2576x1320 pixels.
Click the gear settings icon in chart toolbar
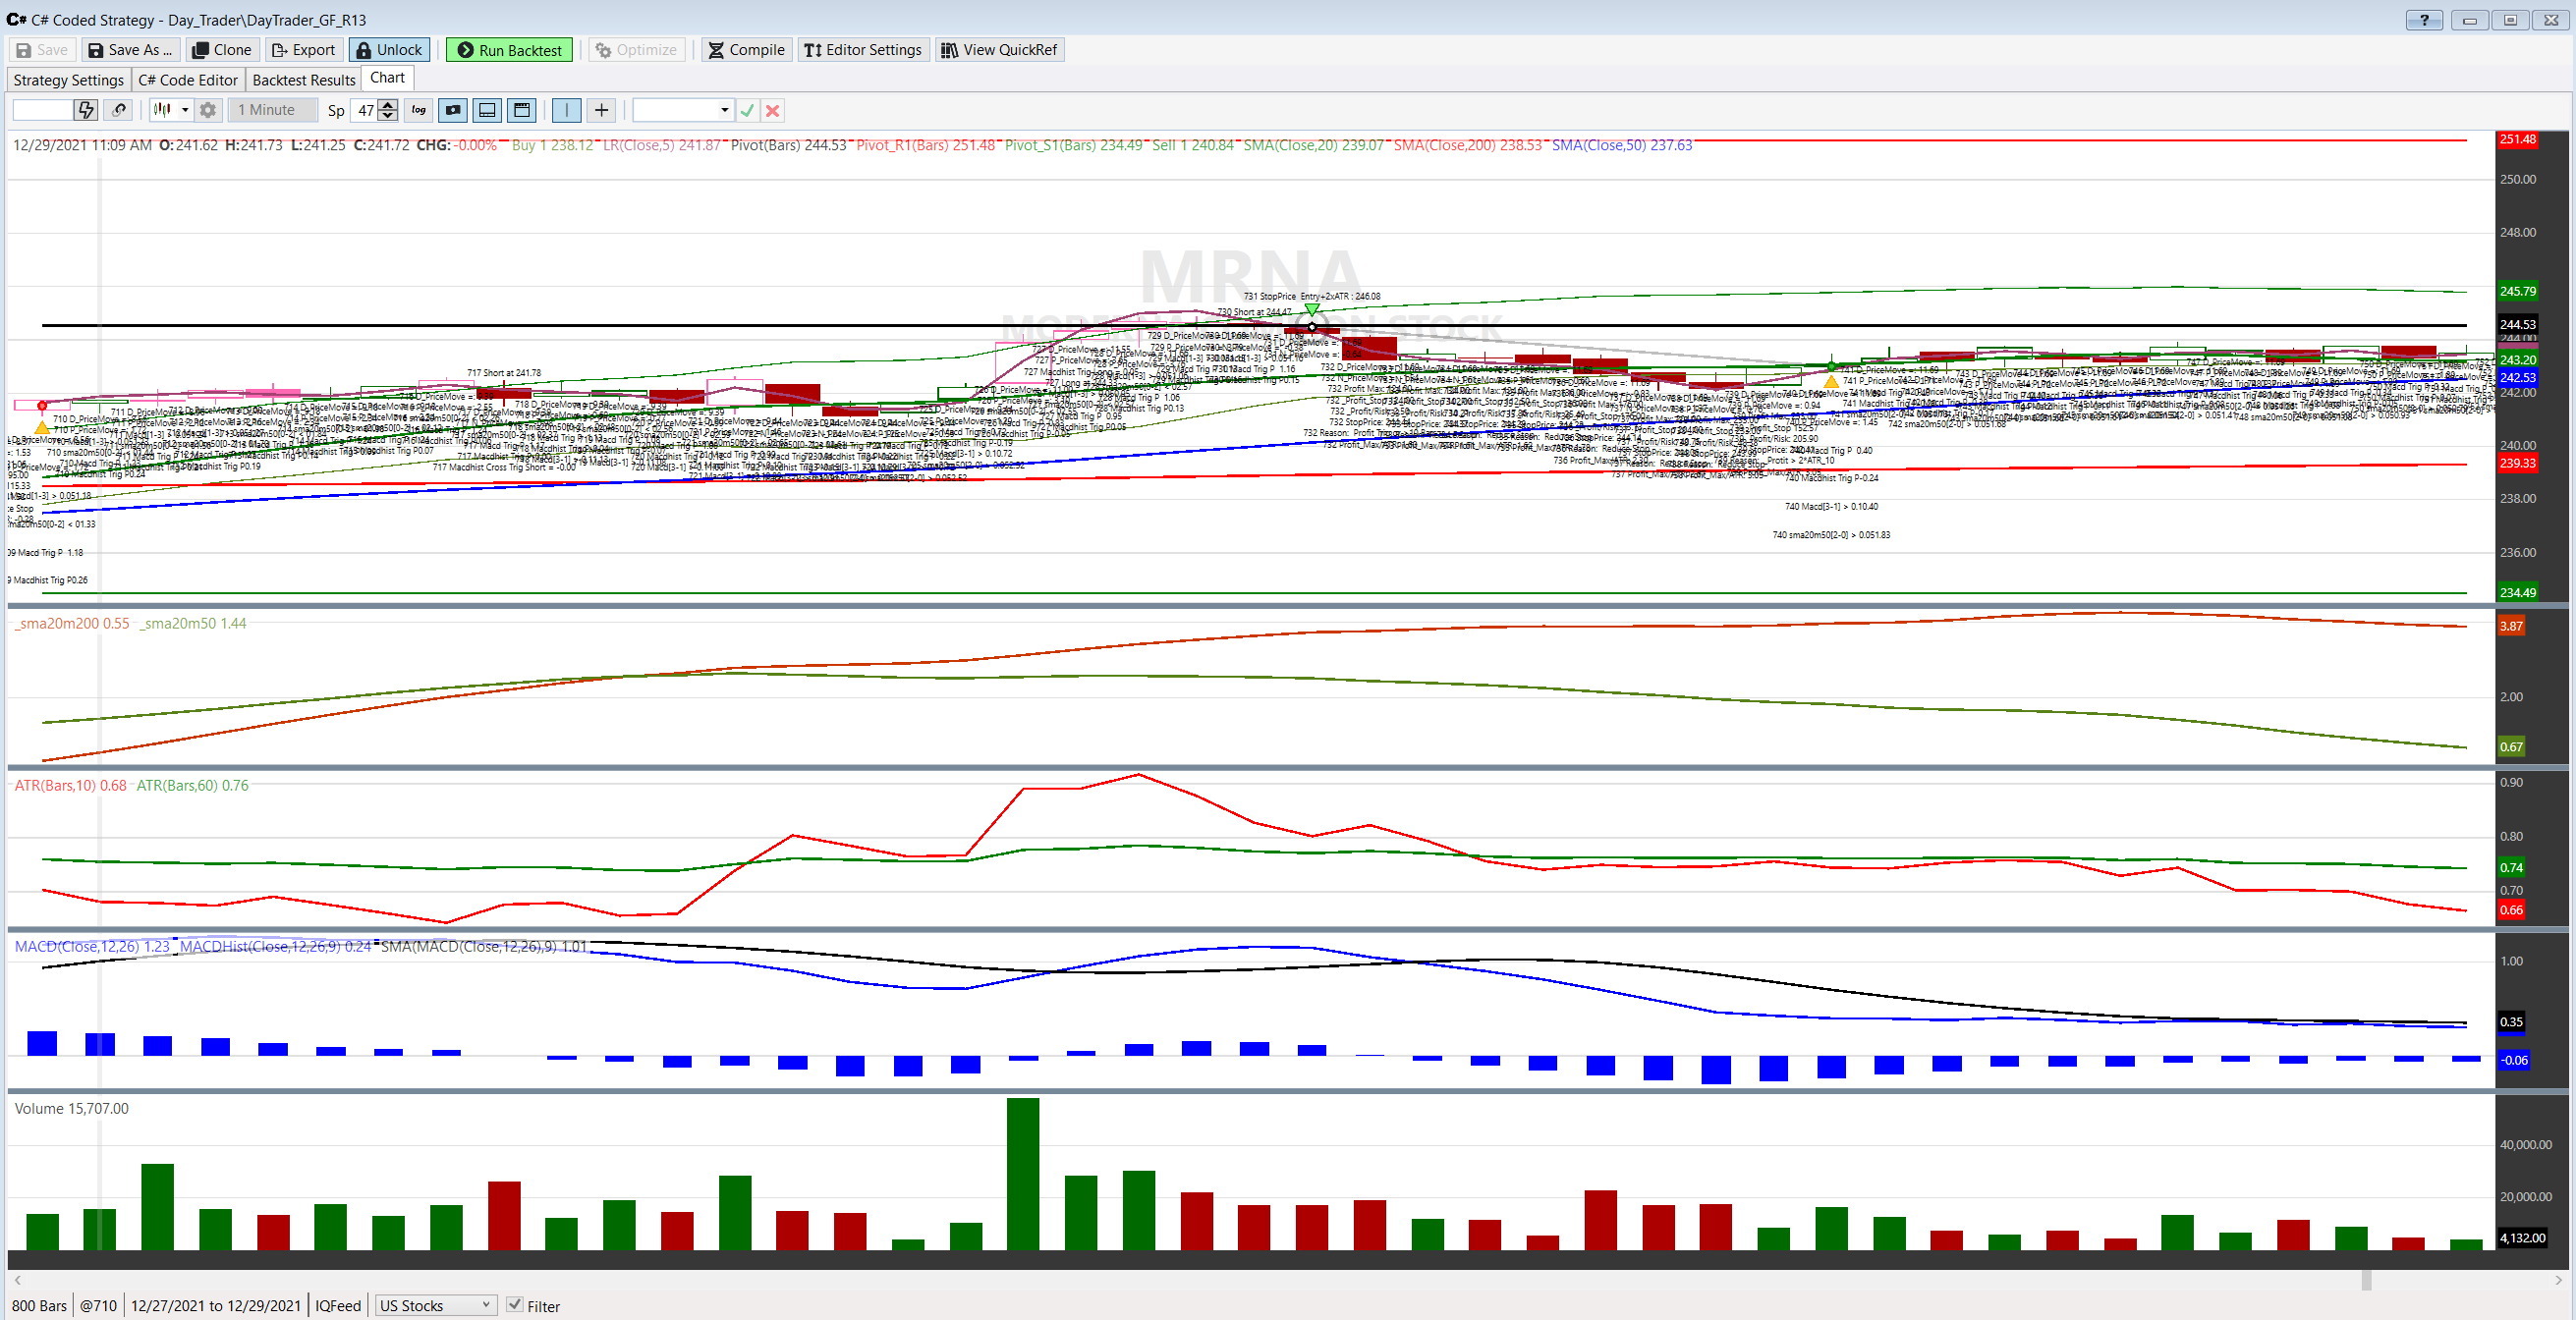point(207,110)
